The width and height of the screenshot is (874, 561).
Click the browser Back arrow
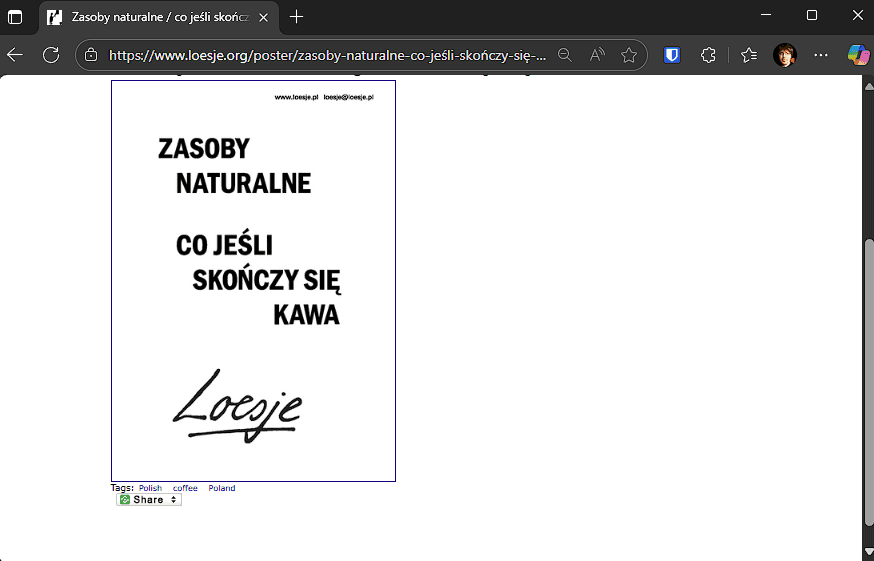point(15,55)
